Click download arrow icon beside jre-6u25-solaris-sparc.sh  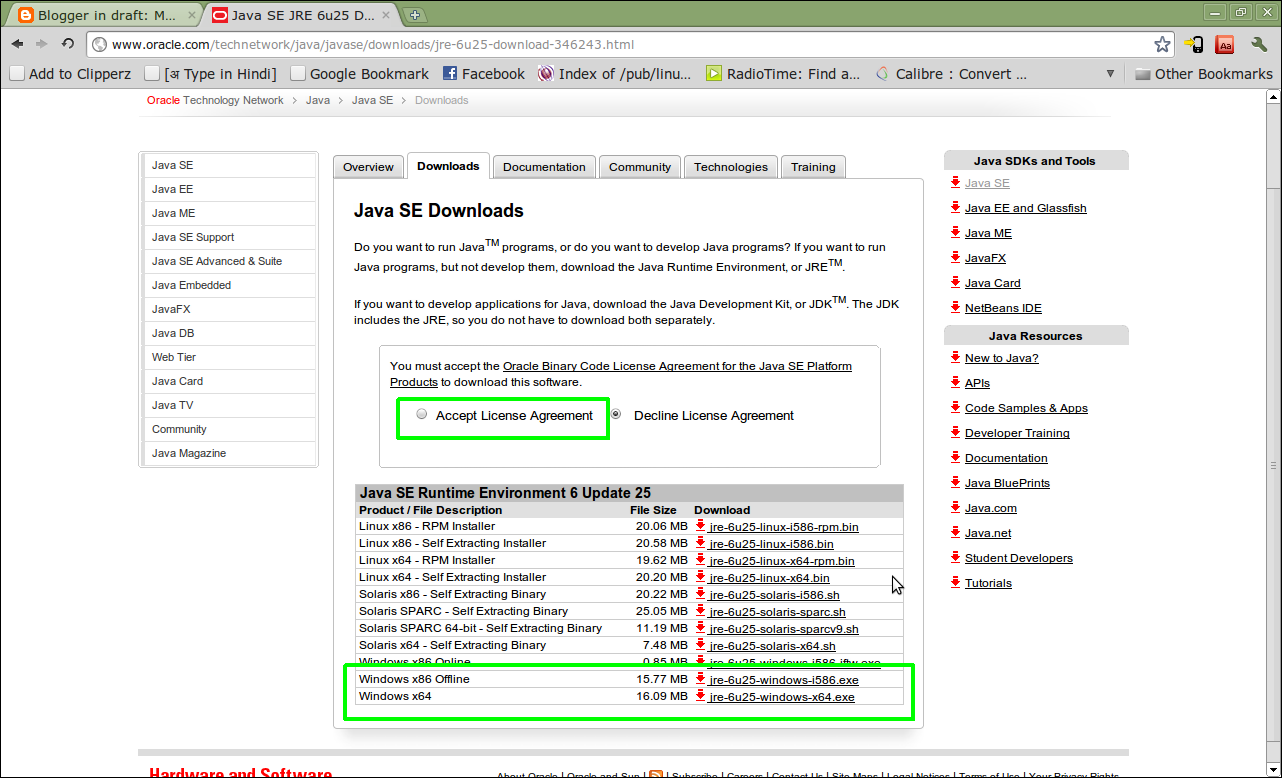pos(701,611)
